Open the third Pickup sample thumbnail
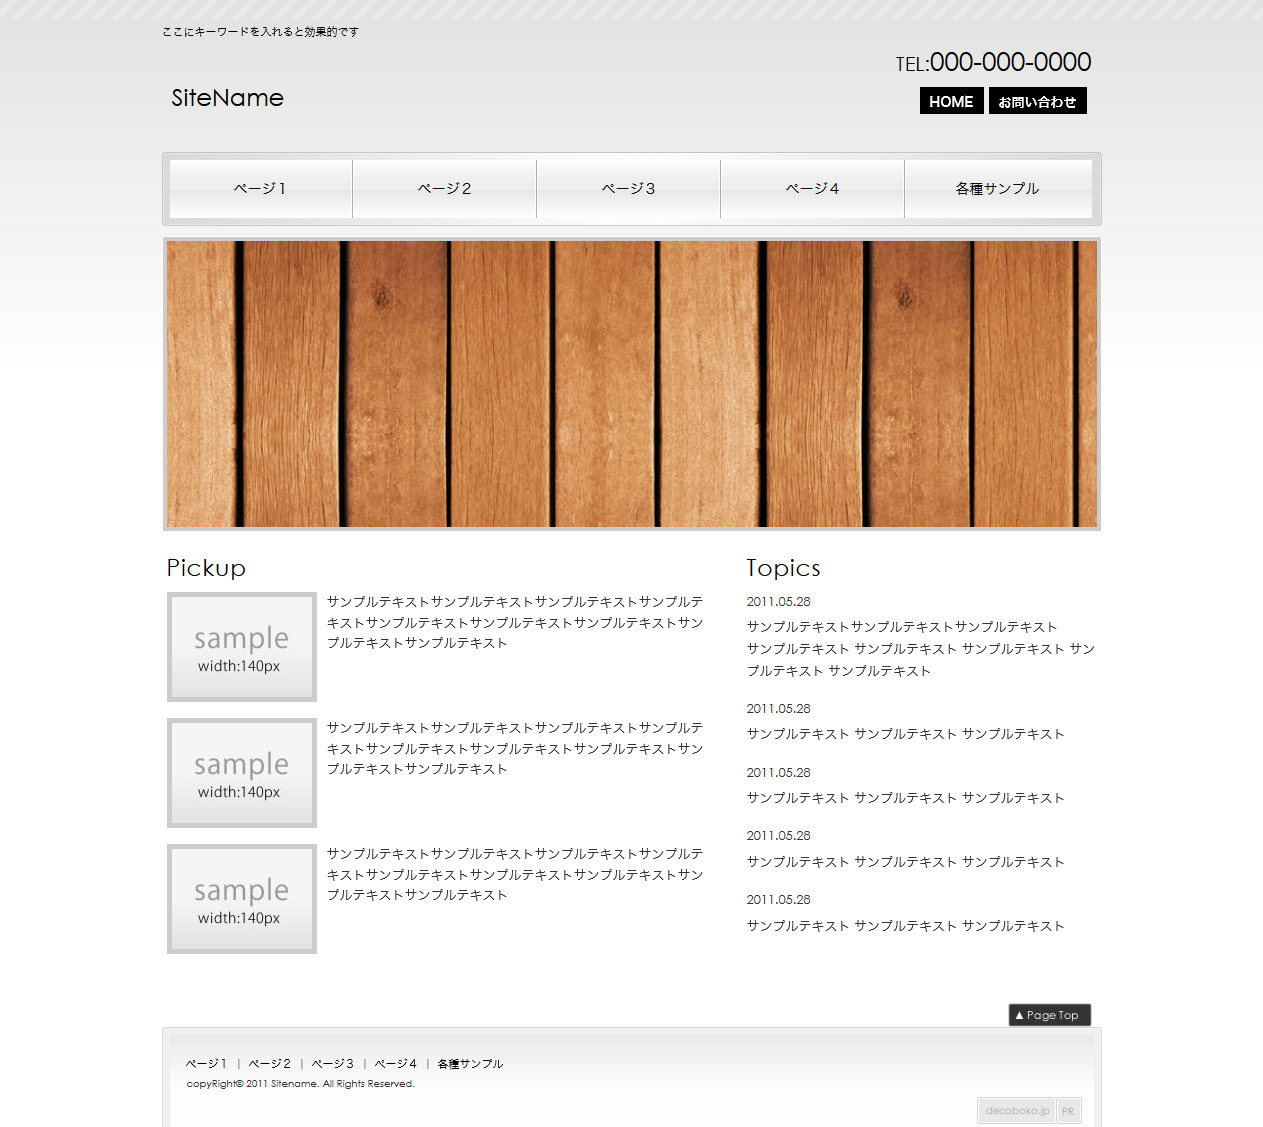 (x=242, y=899)
